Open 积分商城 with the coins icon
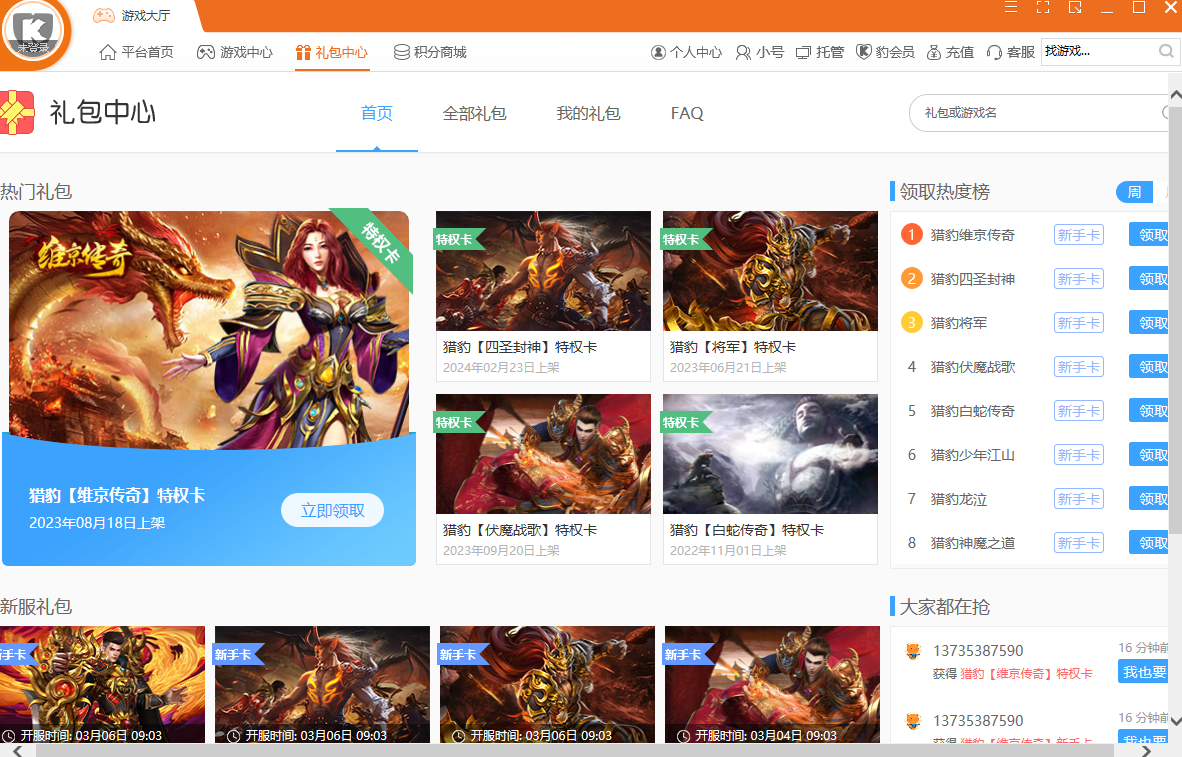 click(402, 52)
